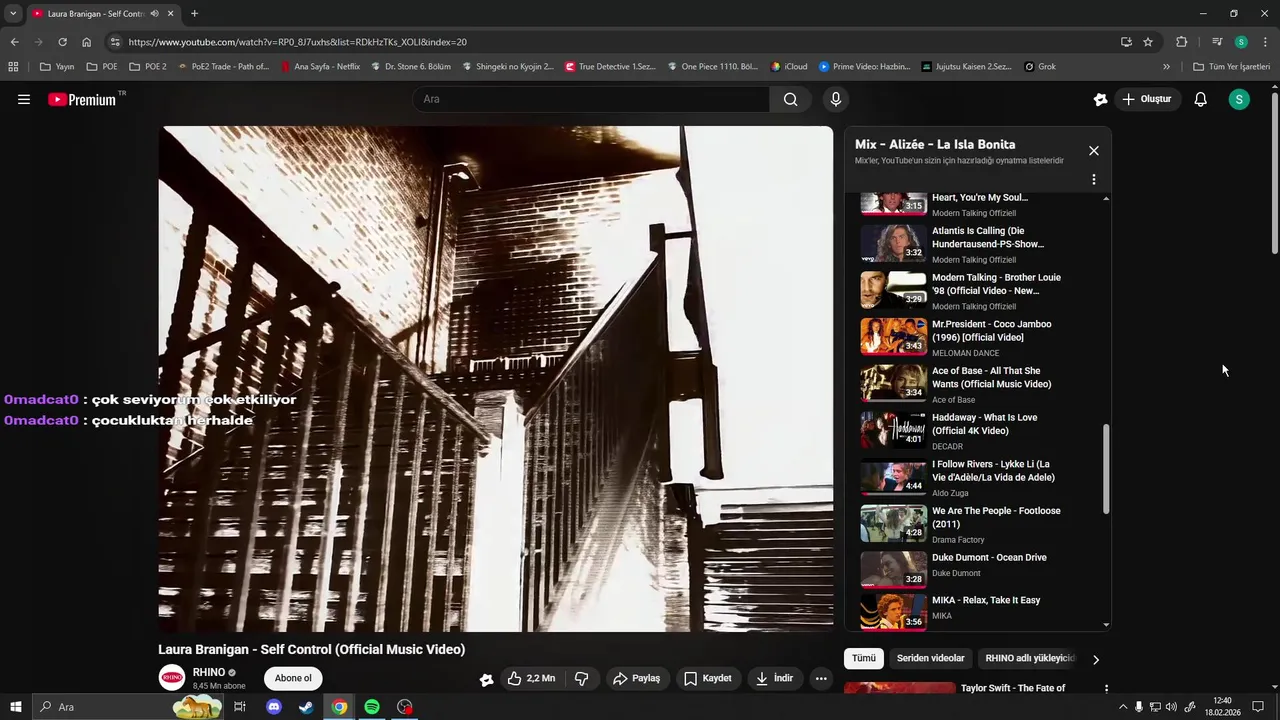
Task: Open the Mix playlist three-dot options
Action: click(x=1094, y=180)
